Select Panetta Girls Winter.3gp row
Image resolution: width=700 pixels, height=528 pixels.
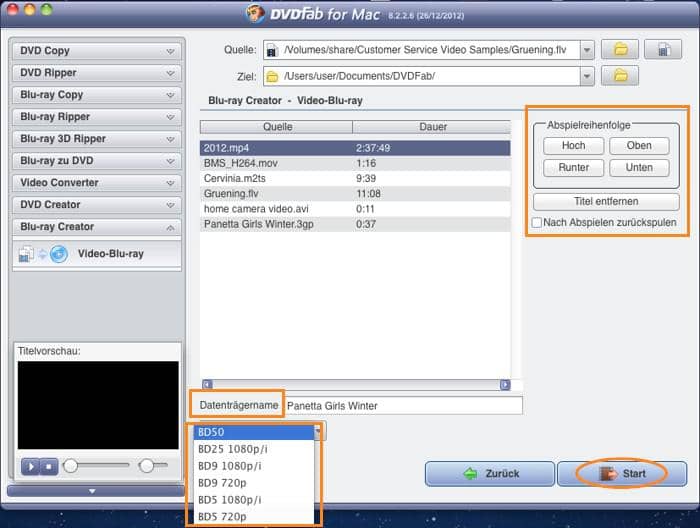pos(355,224)
